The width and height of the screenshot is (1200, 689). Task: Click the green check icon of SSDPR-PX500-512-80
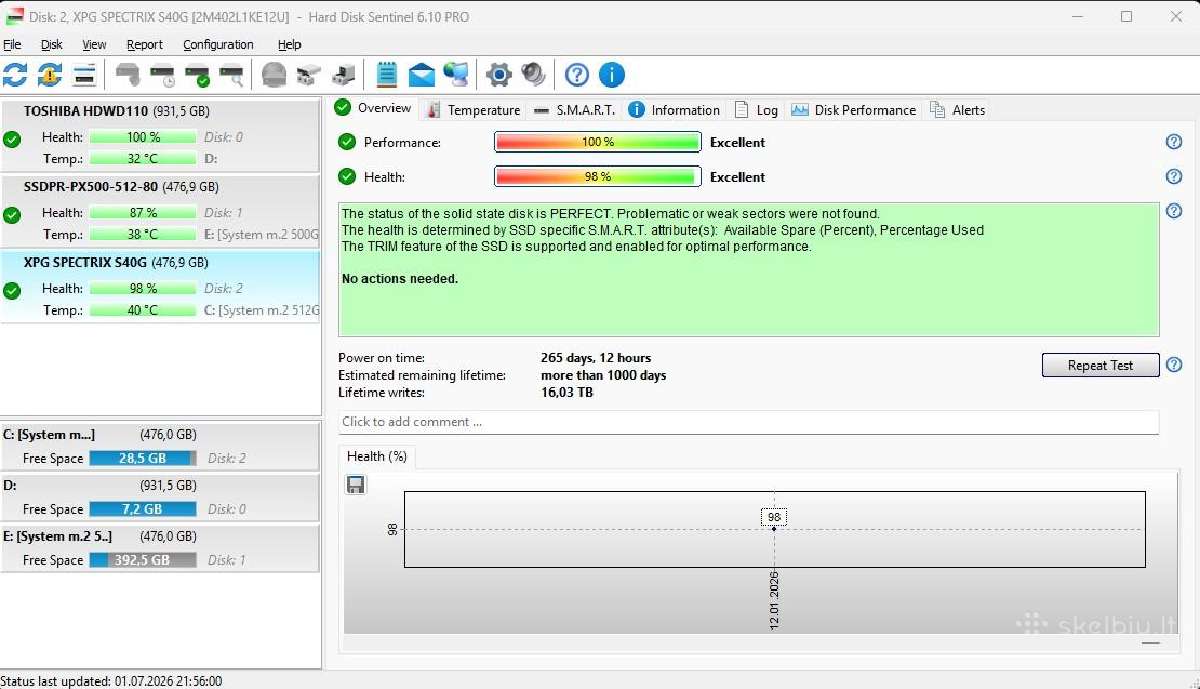(x=12, y=215)
